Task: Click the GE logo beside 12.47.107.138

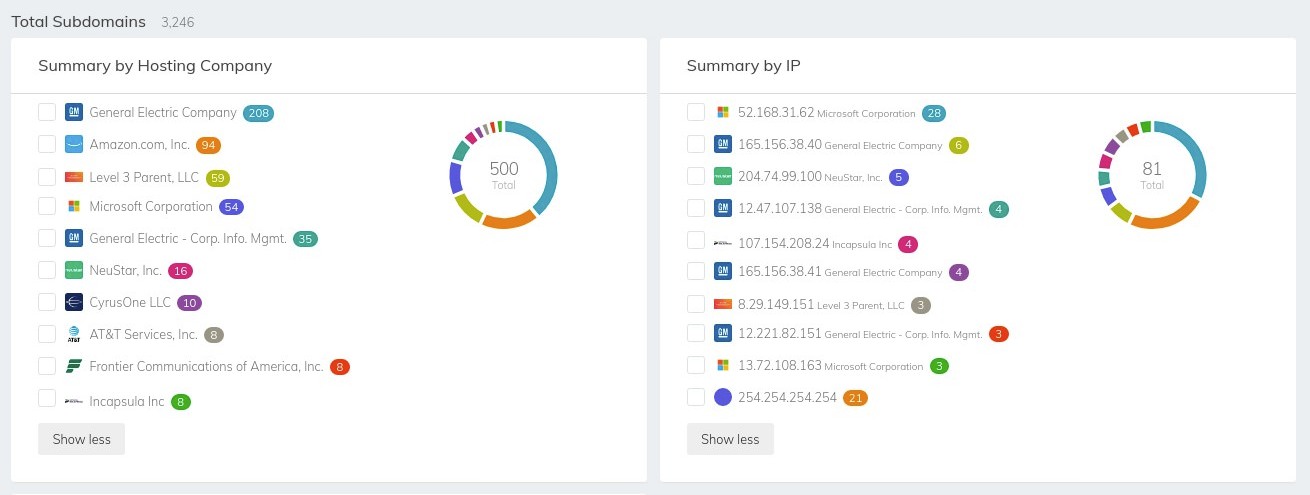Action: pyautogui.click(x=723, y=208)
